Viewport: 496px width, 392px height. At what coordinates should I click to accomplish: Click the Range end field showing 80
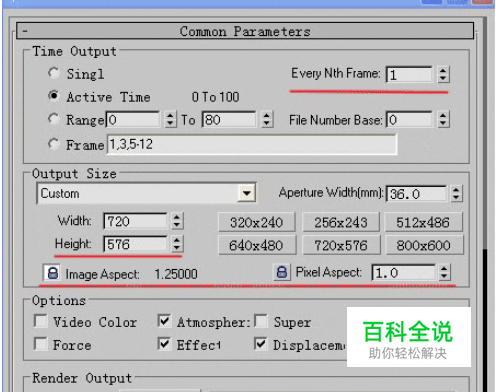229,120
